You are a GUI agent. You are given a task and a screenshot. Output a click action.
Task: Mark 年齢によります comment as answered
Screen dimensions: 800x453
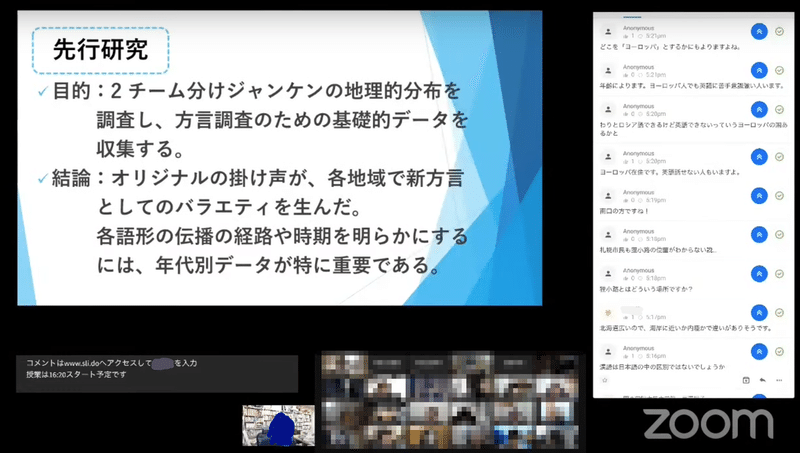pos(779,70)
